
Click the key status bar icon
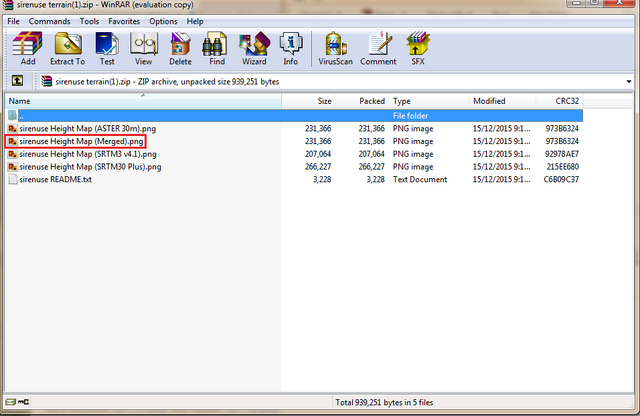pos(23,402)
